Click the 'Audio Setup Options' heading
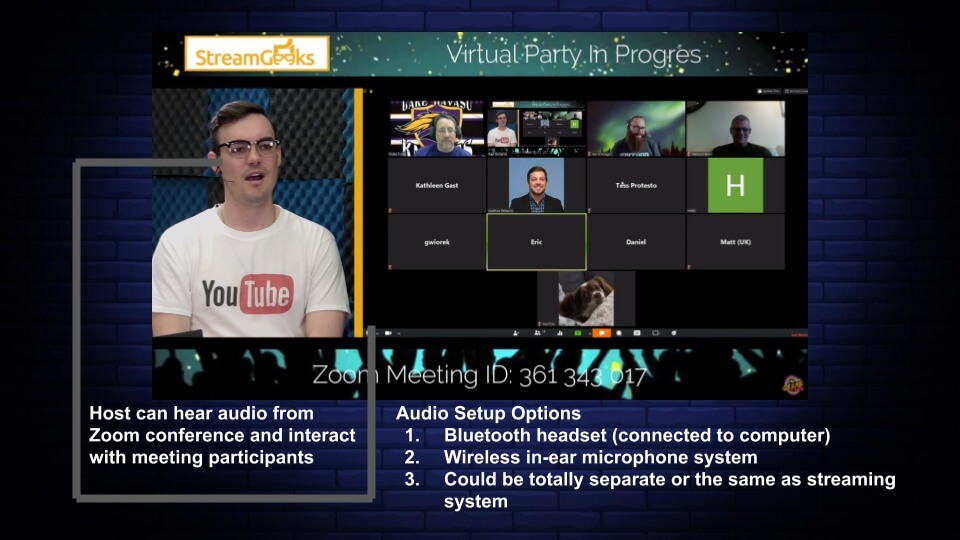Image resolution: width=960 pixels, height=540 pixels. 488,413
